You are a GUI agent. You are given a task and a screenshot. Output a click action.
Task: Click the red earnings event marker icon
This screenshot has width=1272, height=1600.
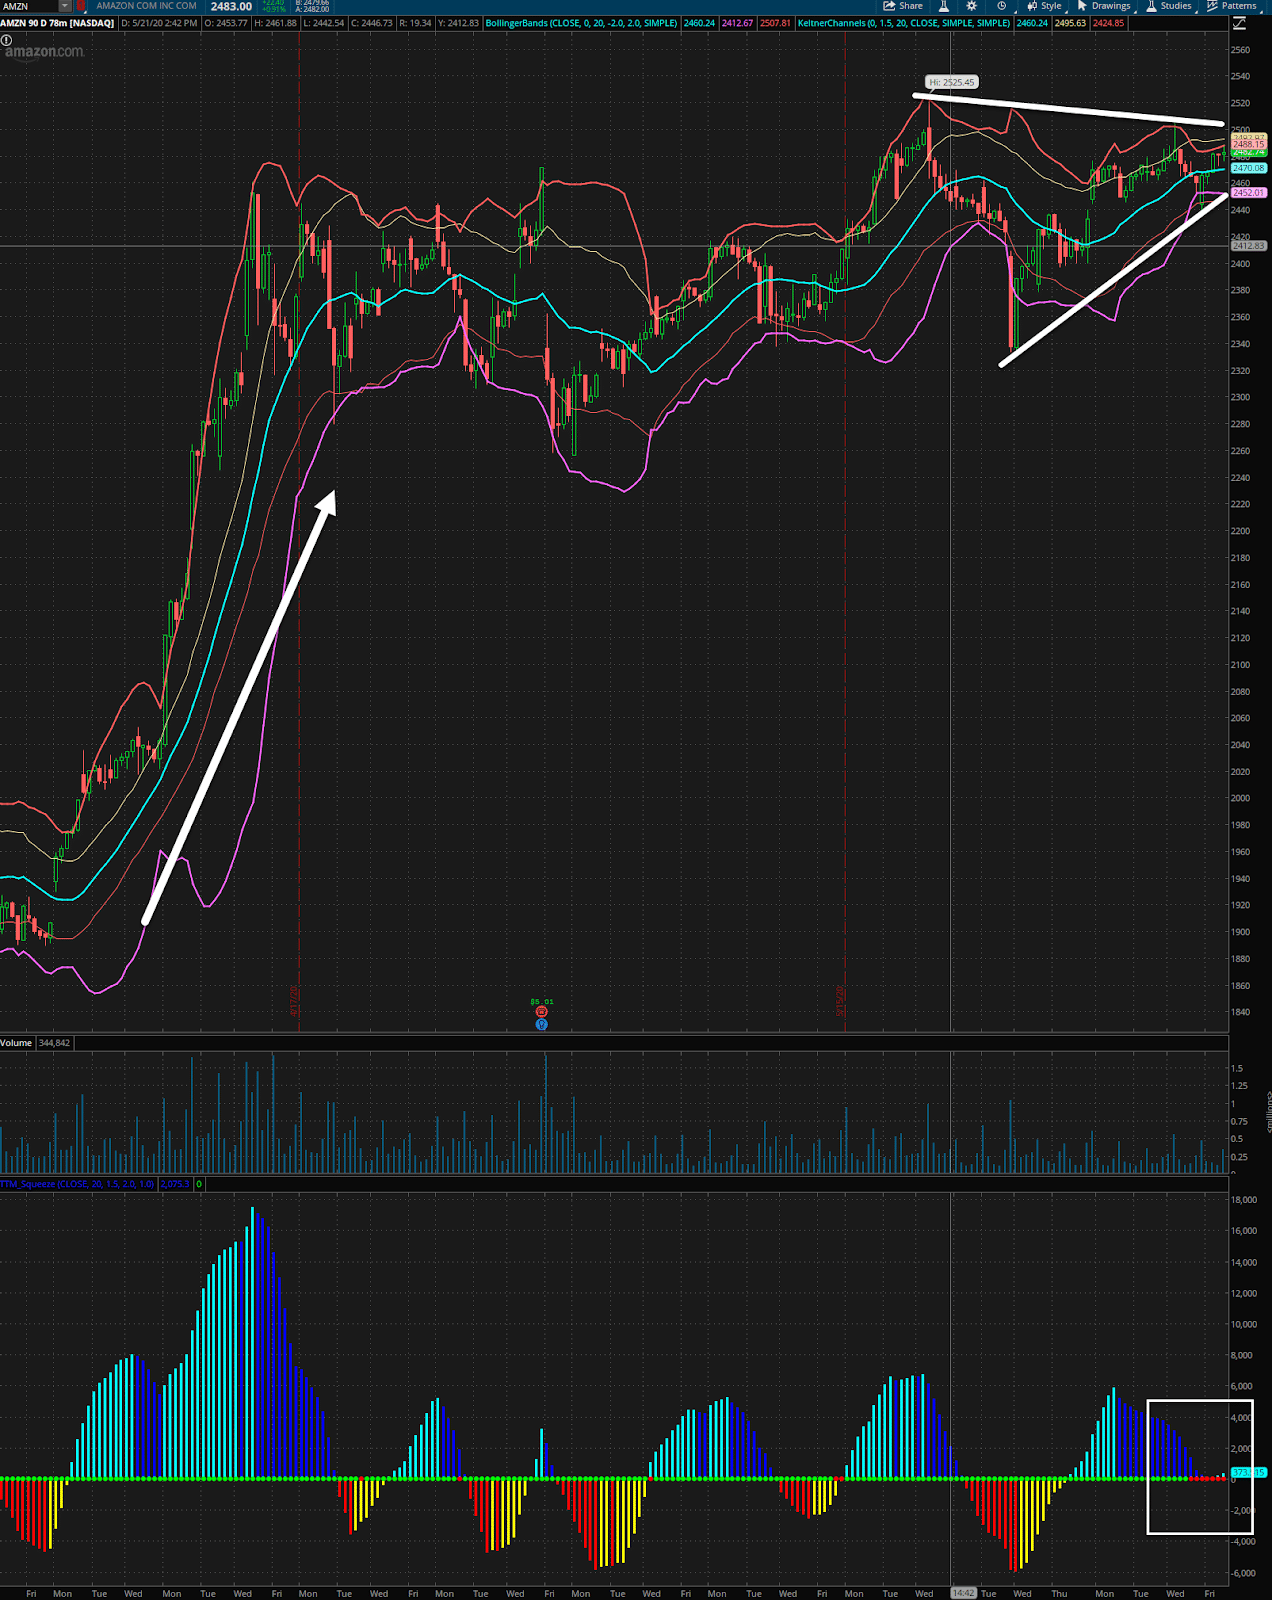pyautogui.click(x=542, y=1012)
